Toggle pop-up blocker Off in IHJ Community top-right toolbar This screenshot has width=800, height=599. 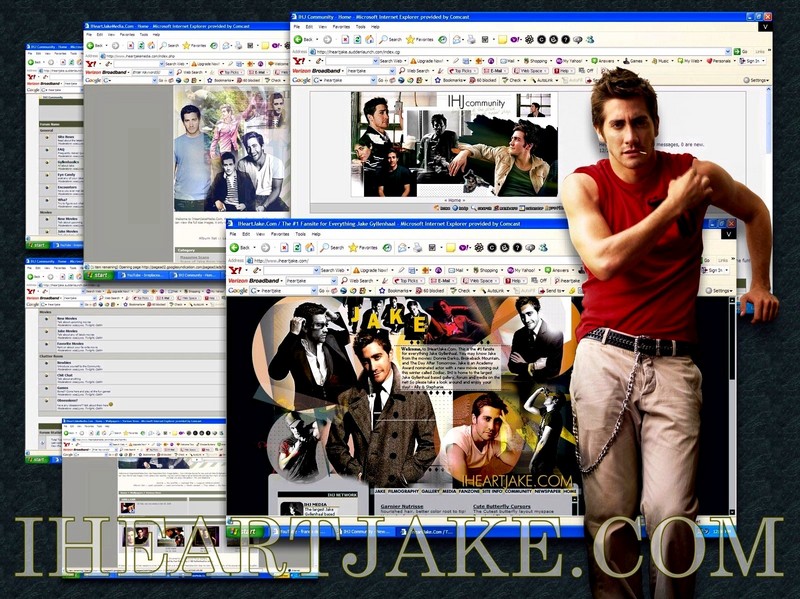(587, 70)
